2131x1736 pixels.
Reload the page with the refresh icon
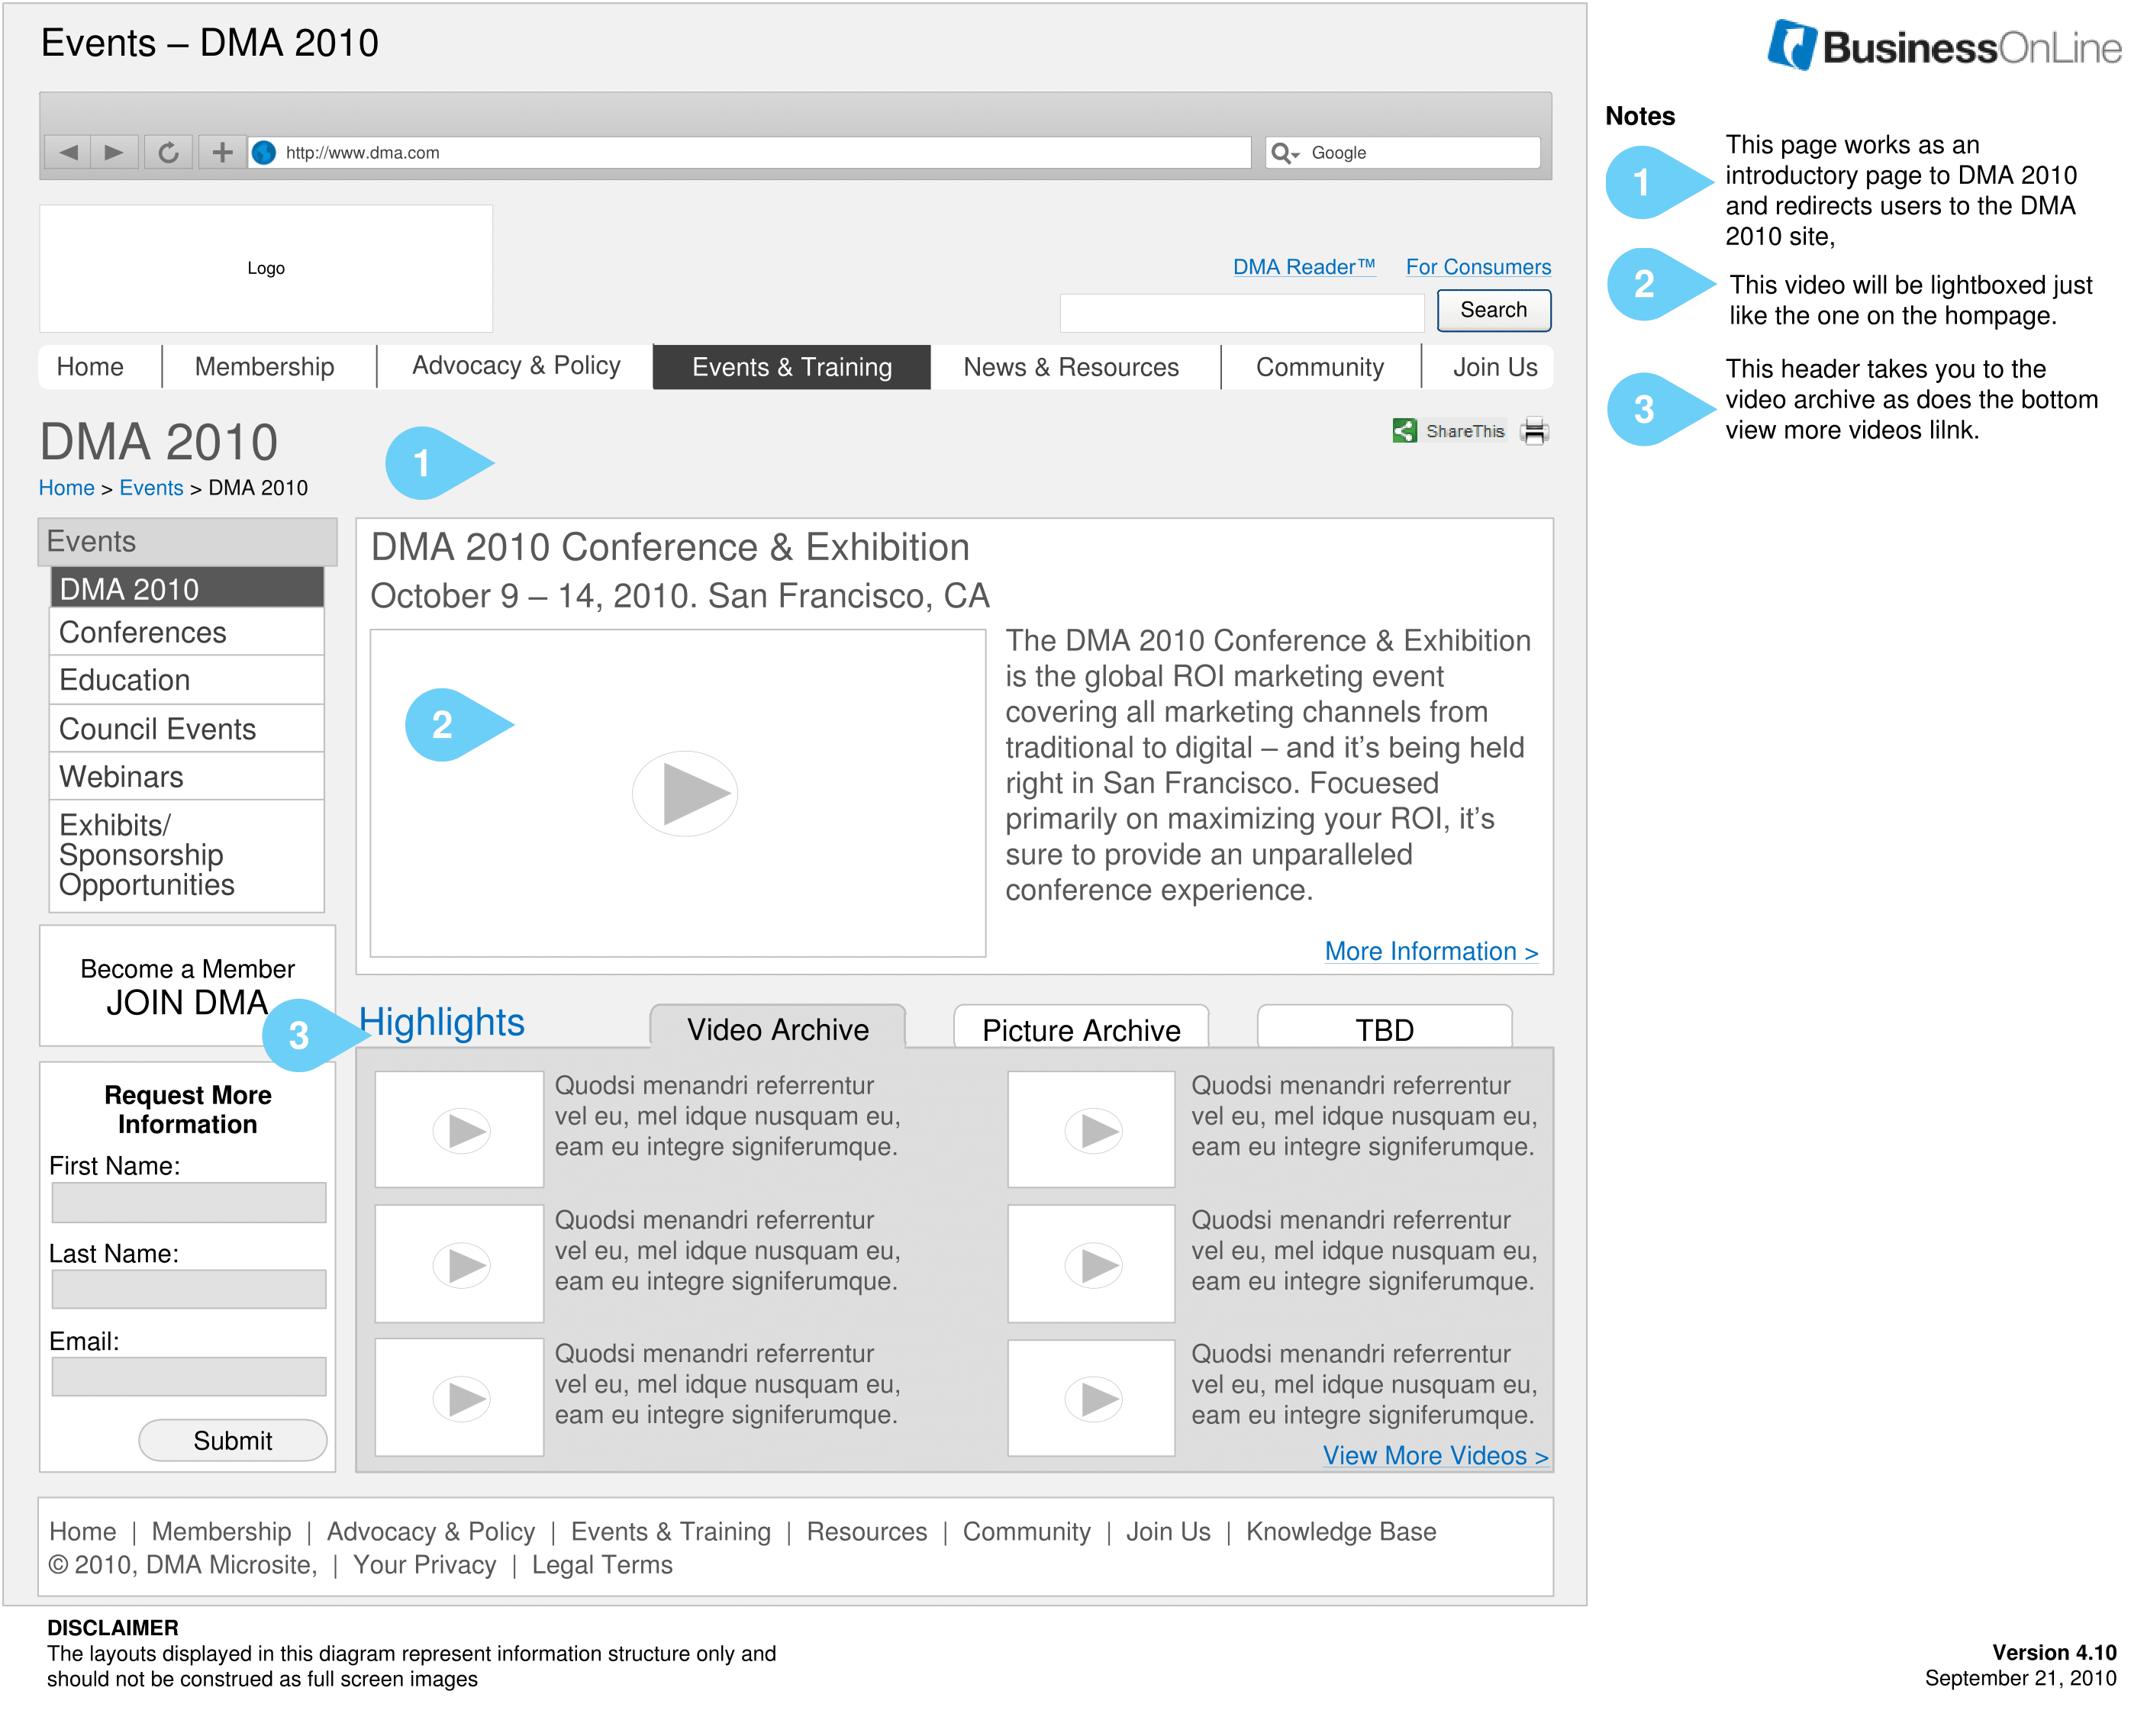click(x=168, y=152)
